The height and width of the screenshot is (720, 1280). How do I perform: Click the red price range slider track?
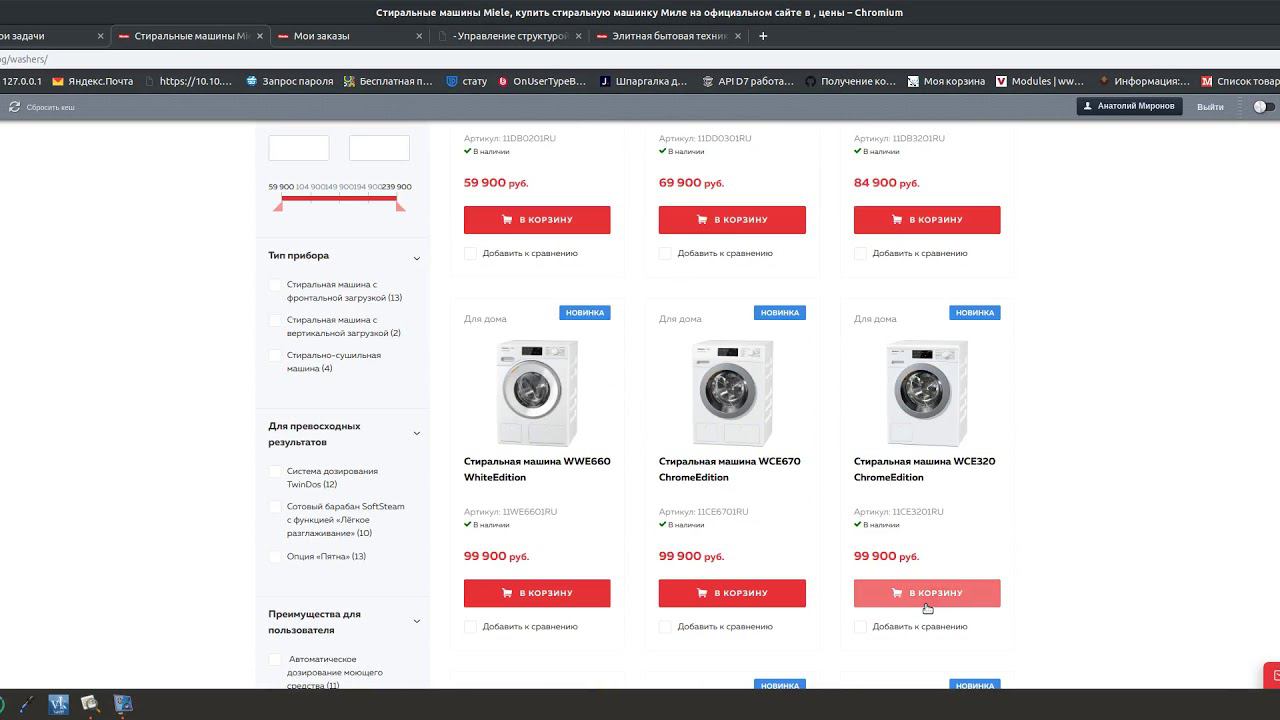pyautogui.click(x=339, y=198)
